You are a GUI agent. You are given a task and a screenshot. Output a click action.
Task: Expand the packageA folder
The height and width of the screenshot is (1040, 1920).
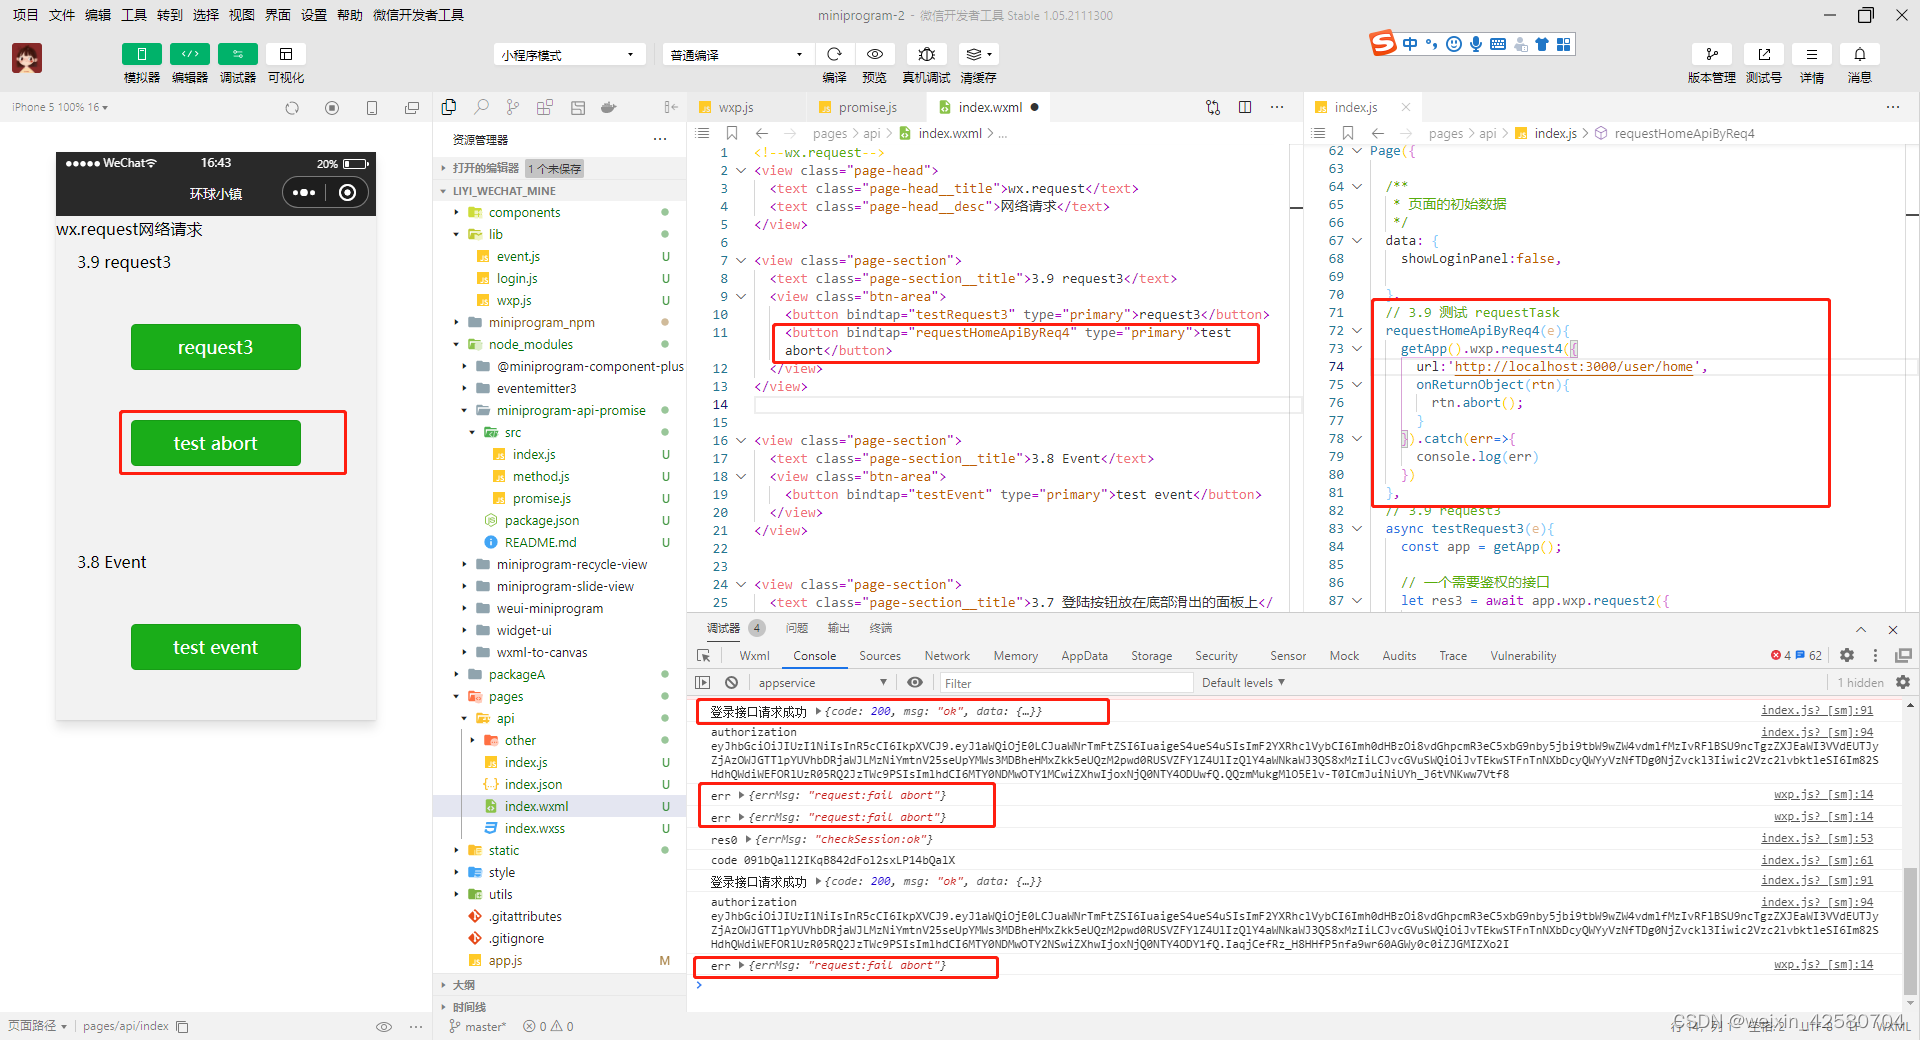coord(456,675)
